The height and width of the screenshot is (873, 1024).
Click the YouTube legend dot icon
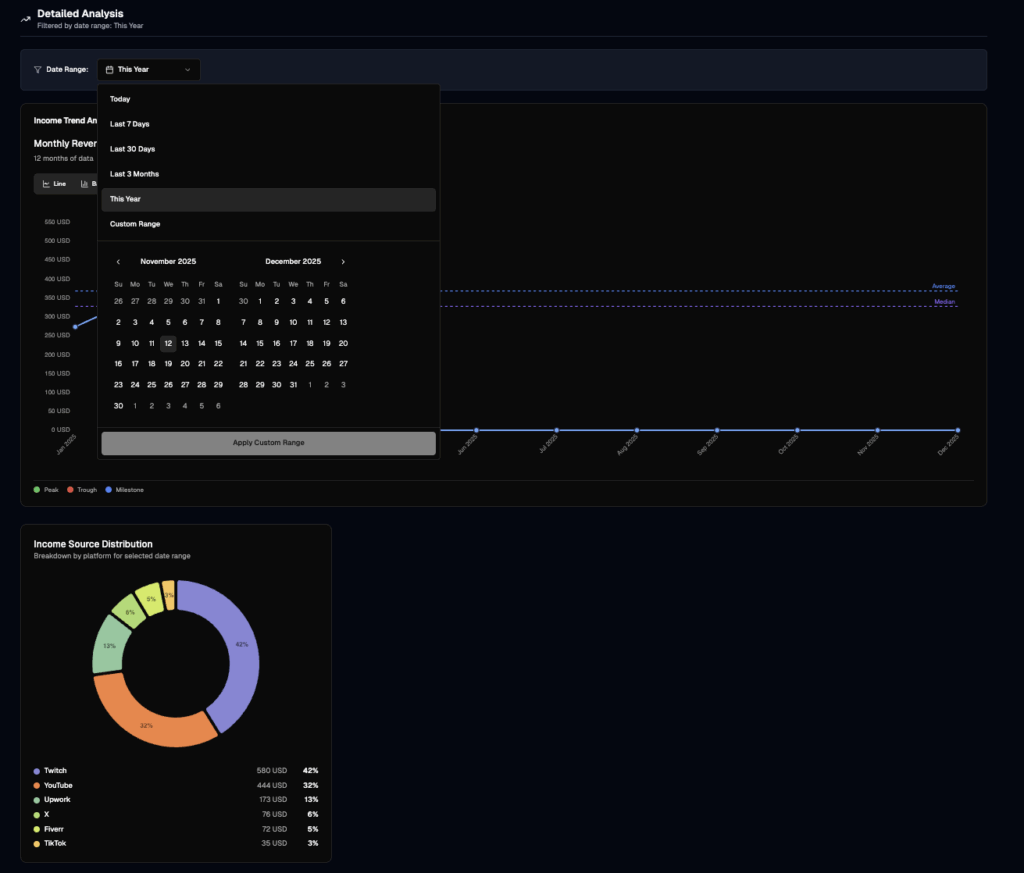click(37, 785)
